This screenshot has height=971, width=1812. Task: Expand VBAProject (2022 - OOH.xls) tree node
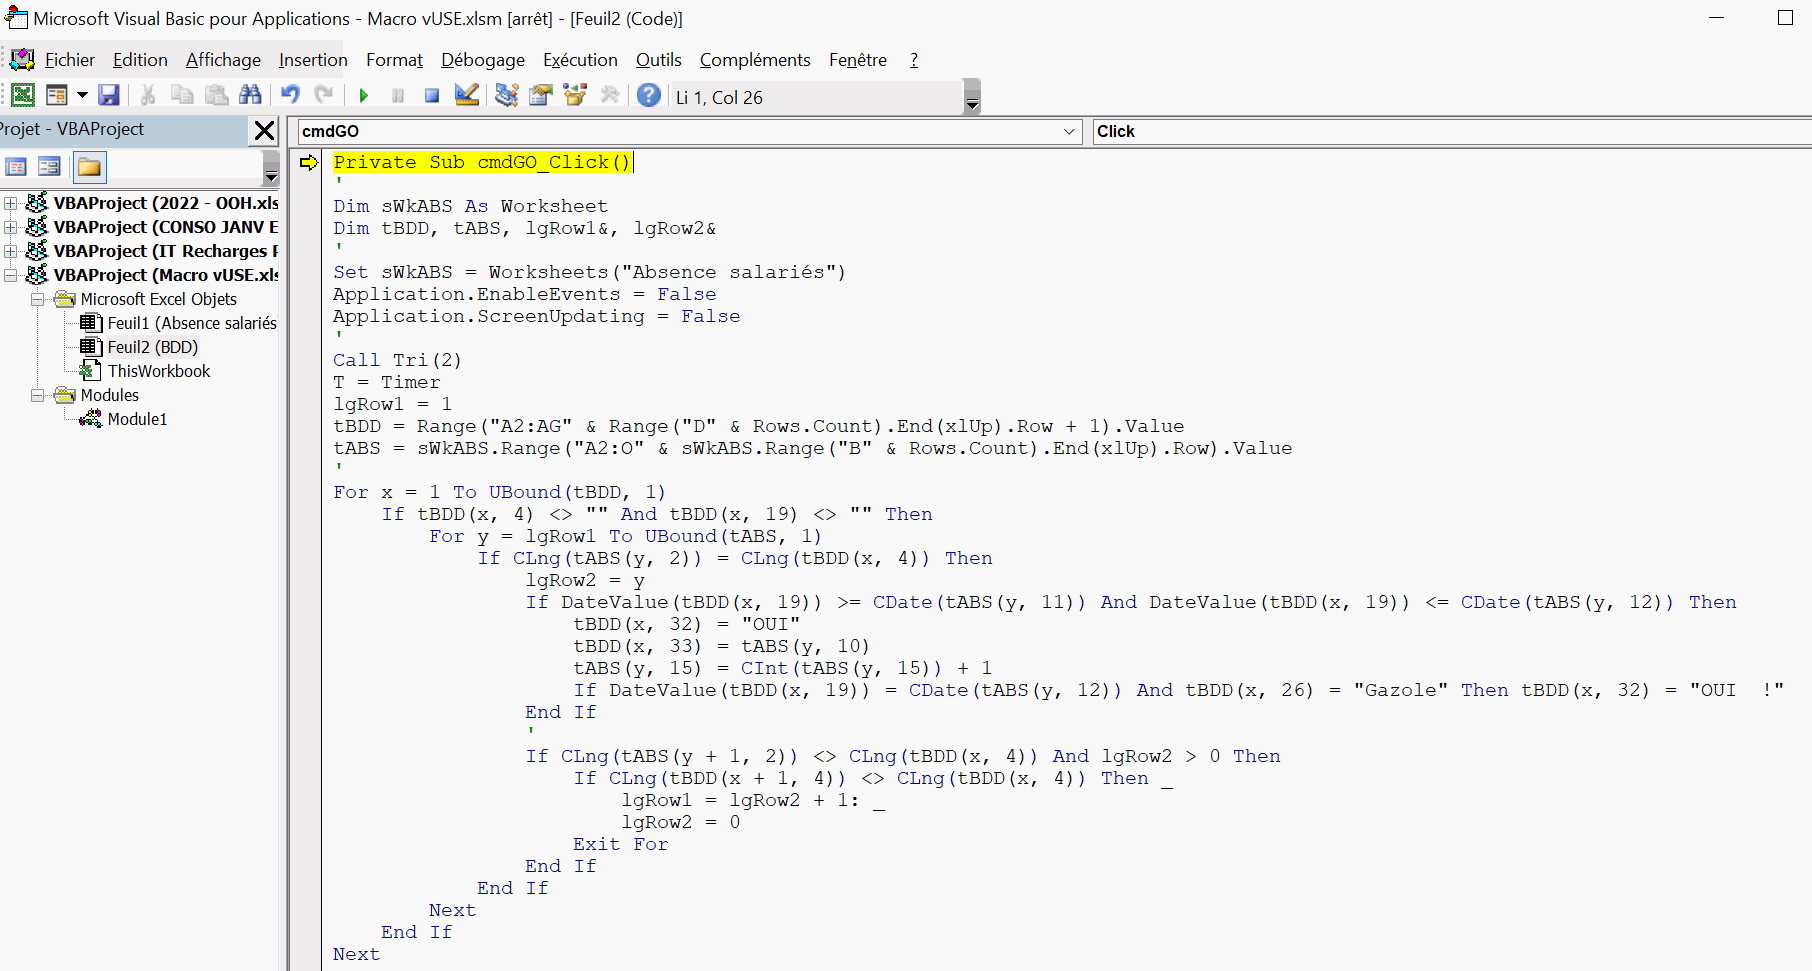11,204
